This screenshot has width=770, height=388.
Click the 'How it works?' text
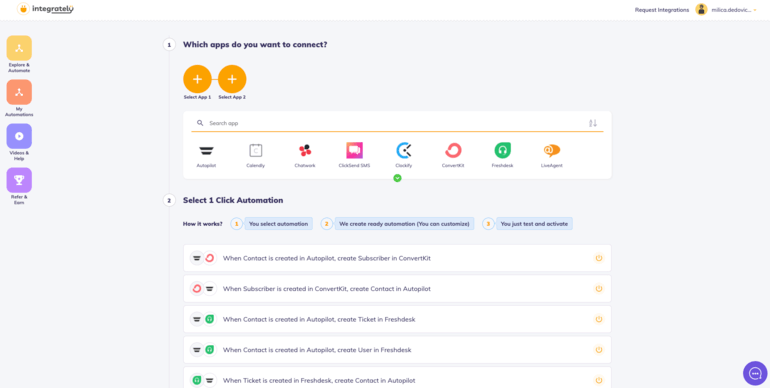pyautogui.click(x=202, y=224)
